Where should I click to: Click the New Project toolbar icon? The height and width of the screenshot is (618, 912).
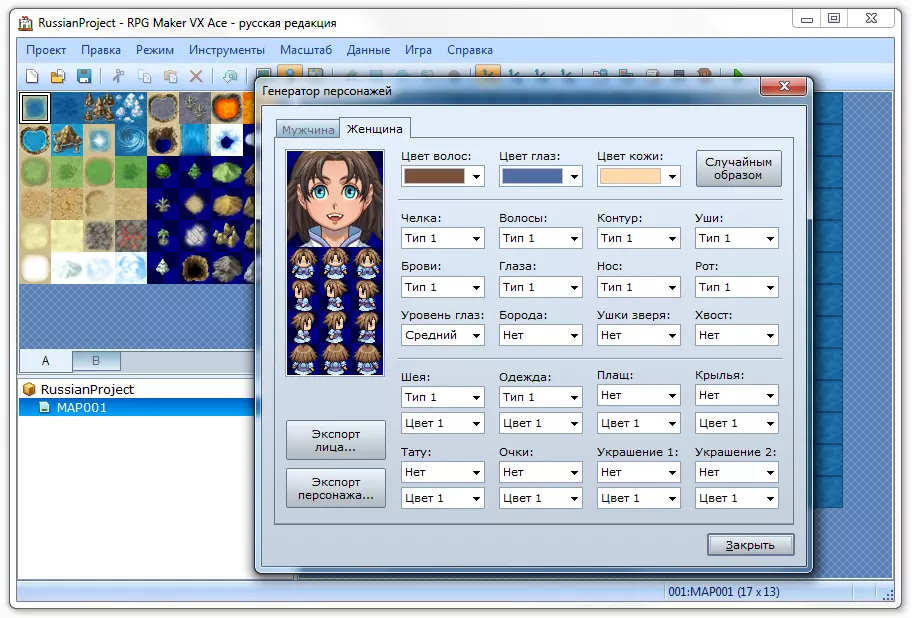(x=33, y=76)
